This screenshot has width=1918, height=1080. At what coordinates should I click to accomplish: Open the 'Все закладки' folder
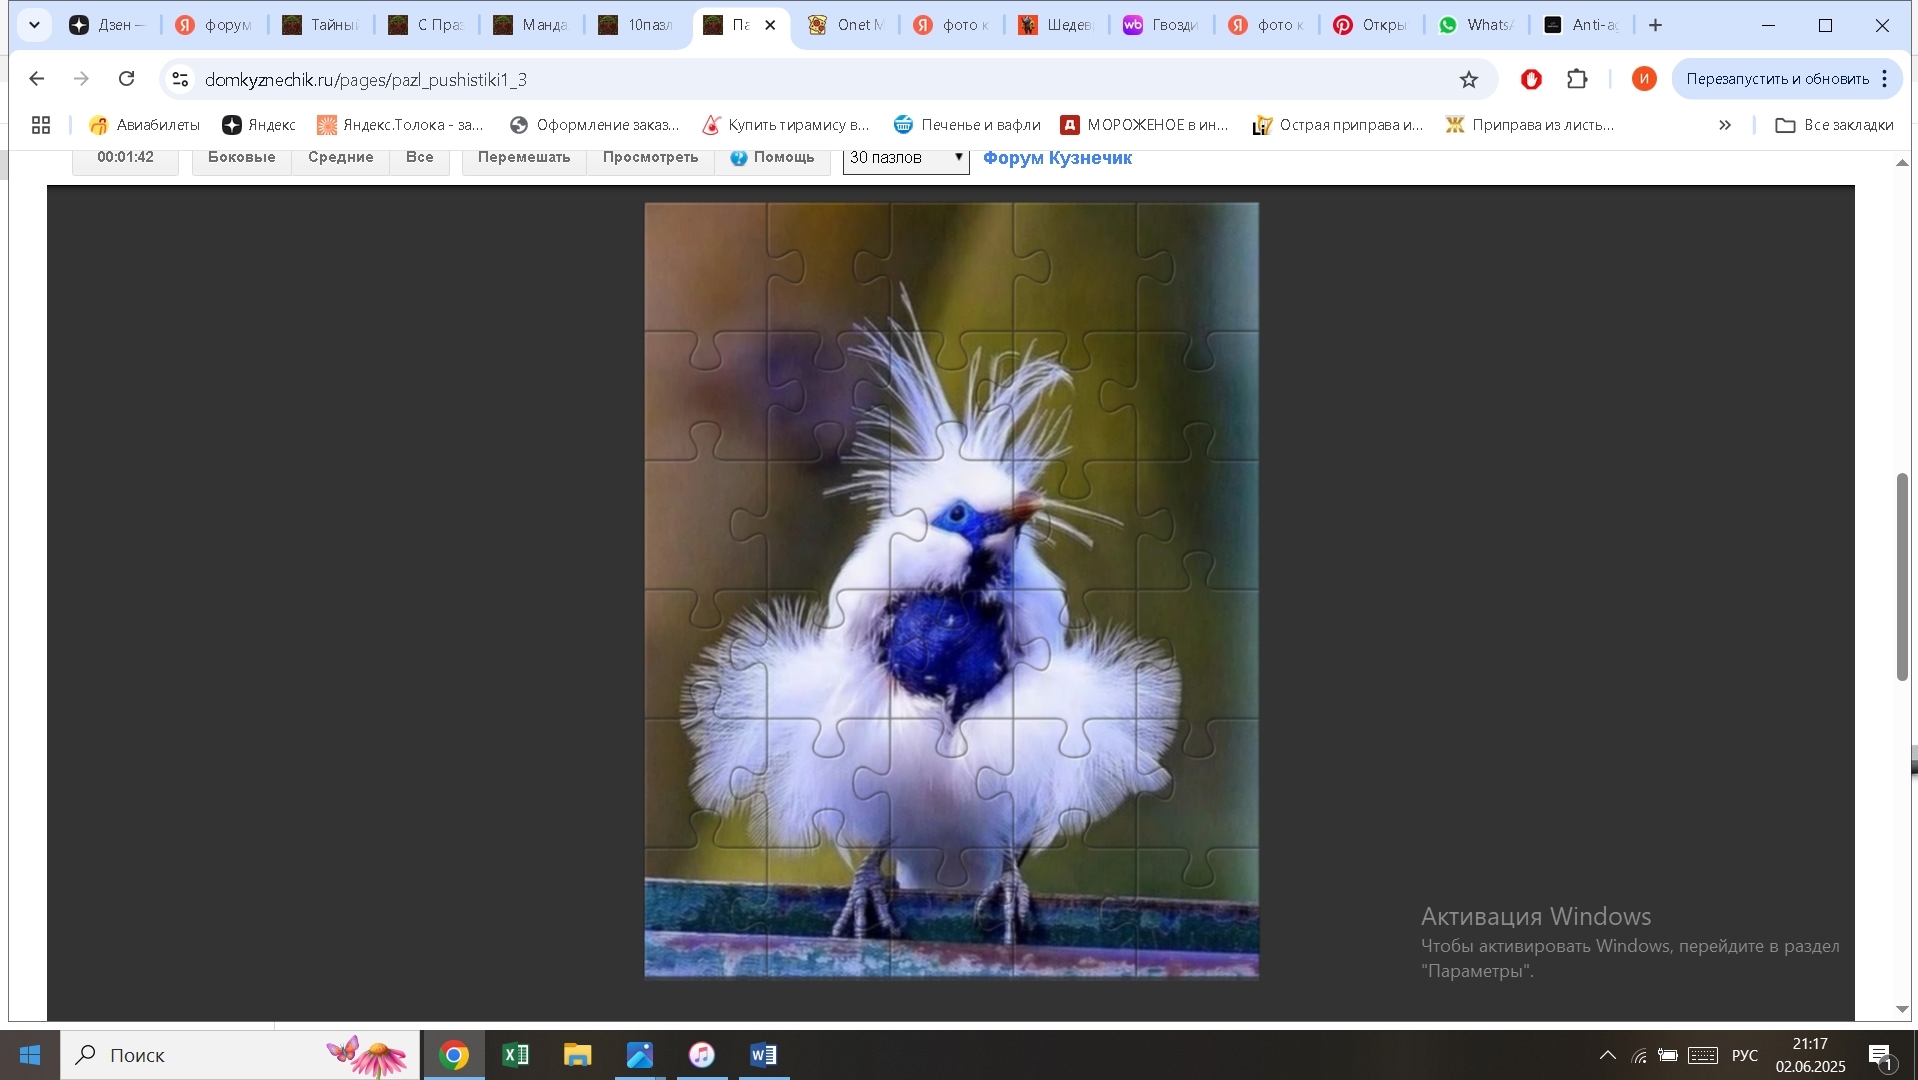coord(1834,125)
